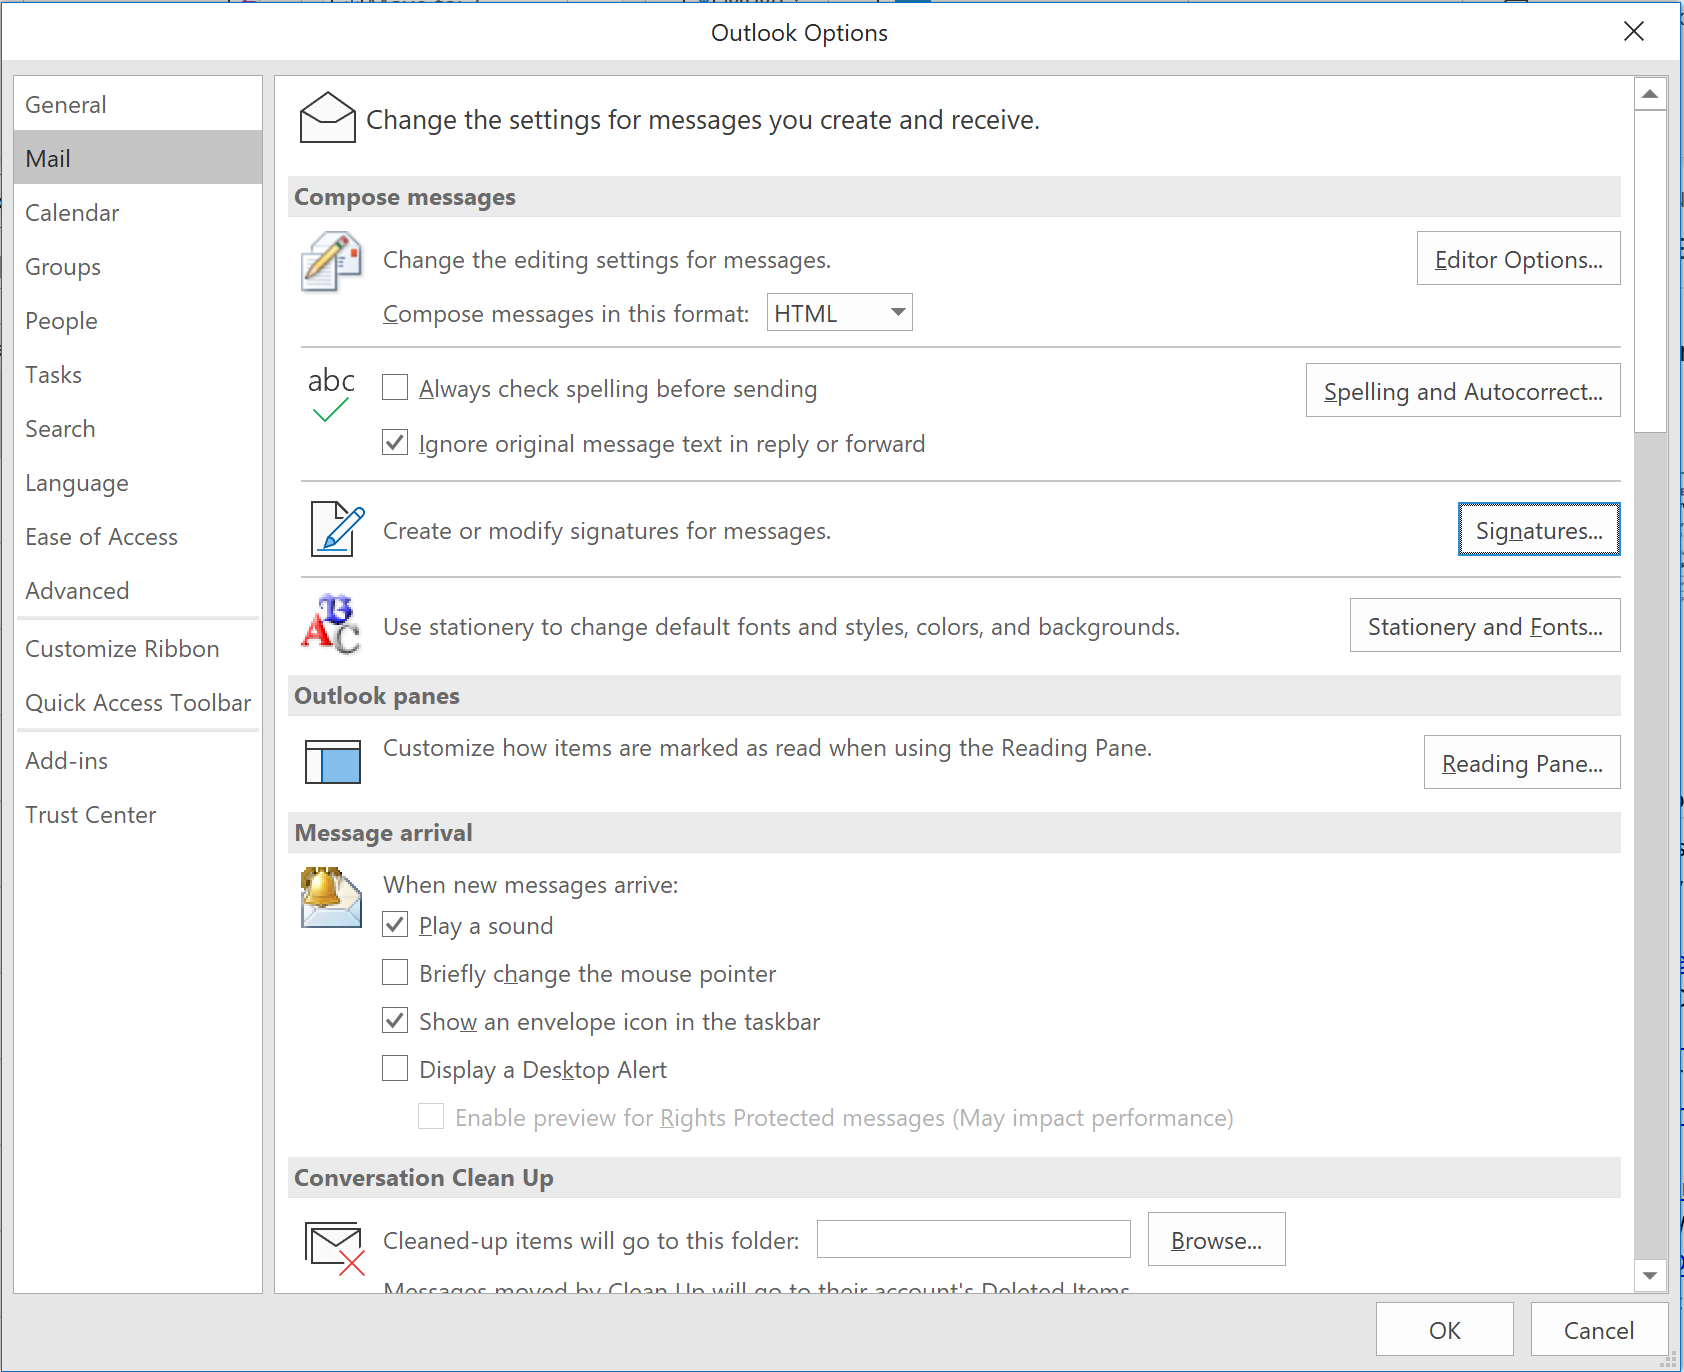1684x1372 pixels.
Task: Select the General category
Action: pyautogui.click(x=138, y=104)
